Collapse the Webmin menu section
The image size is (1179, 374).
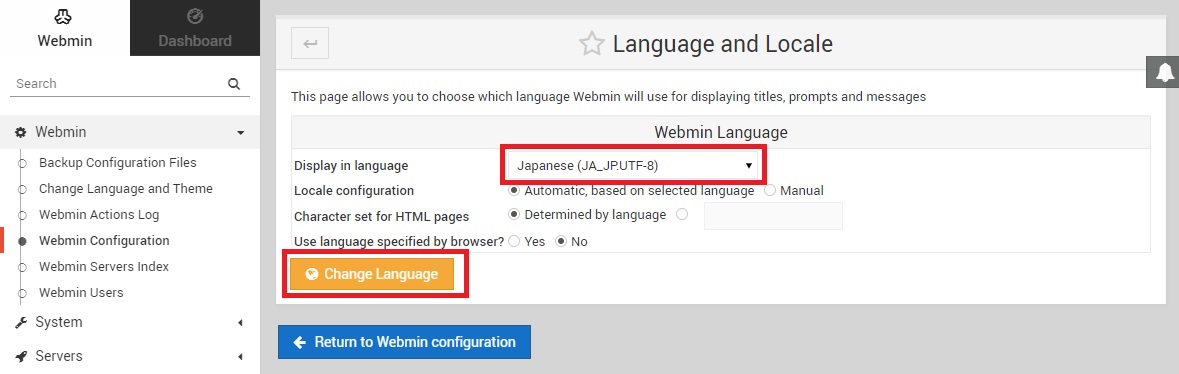[x=130, y=132]
